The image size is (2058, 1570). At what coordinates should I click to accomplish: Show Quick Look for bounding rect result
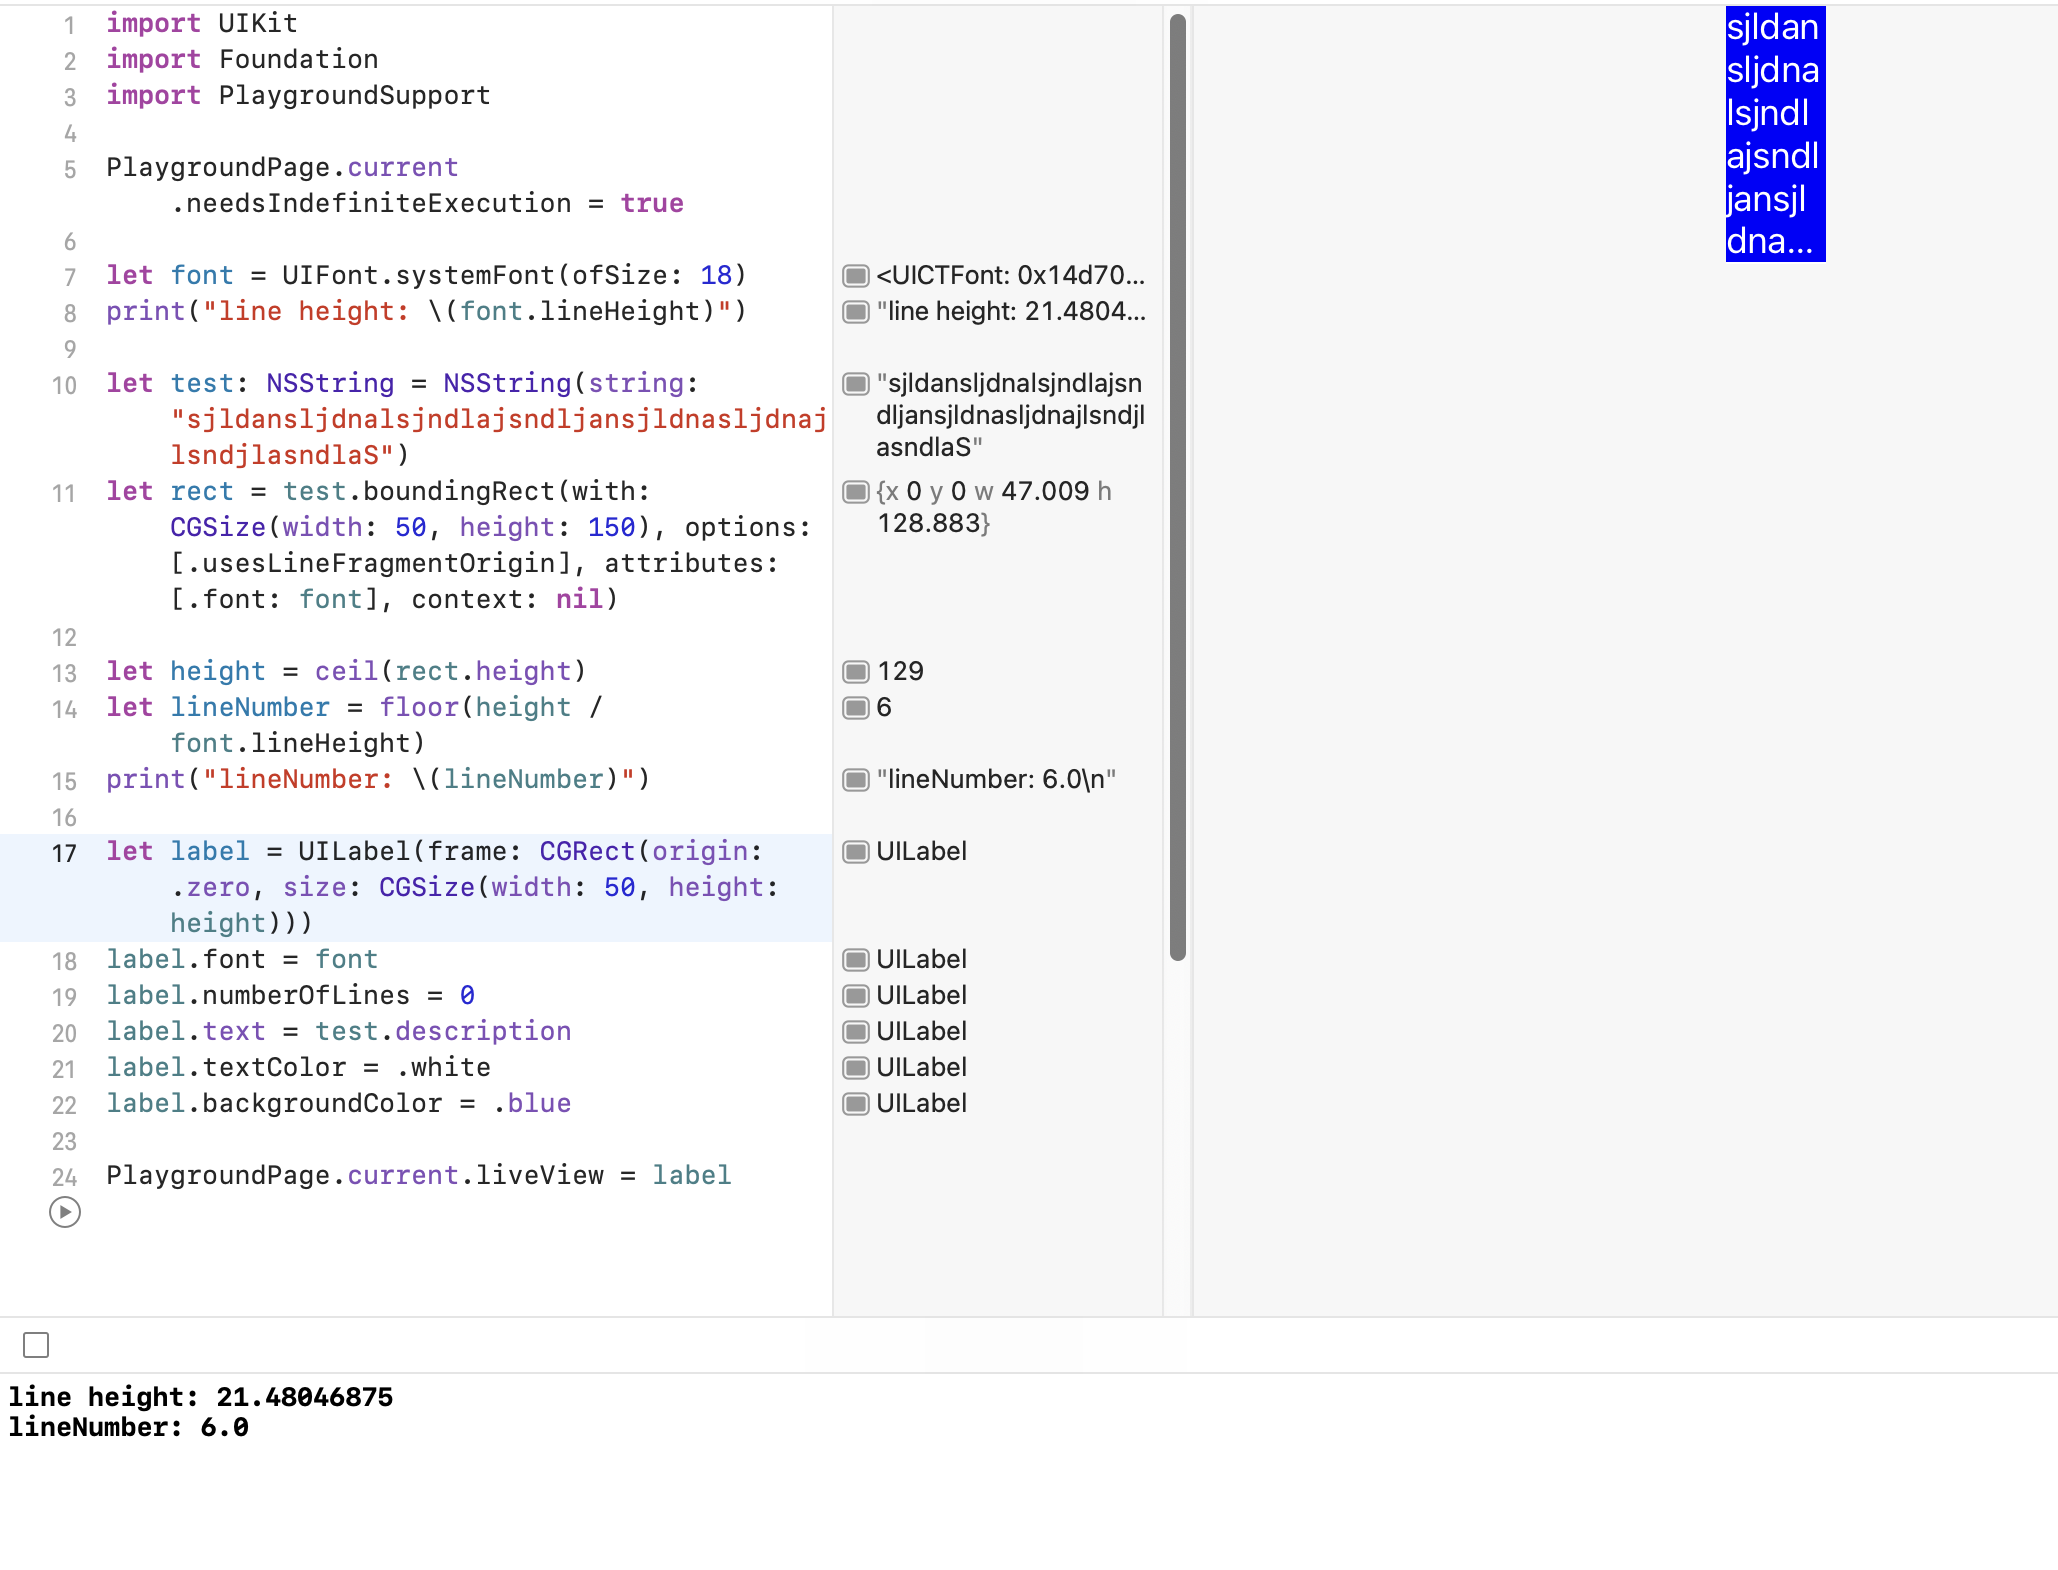(x=855, y=491)
